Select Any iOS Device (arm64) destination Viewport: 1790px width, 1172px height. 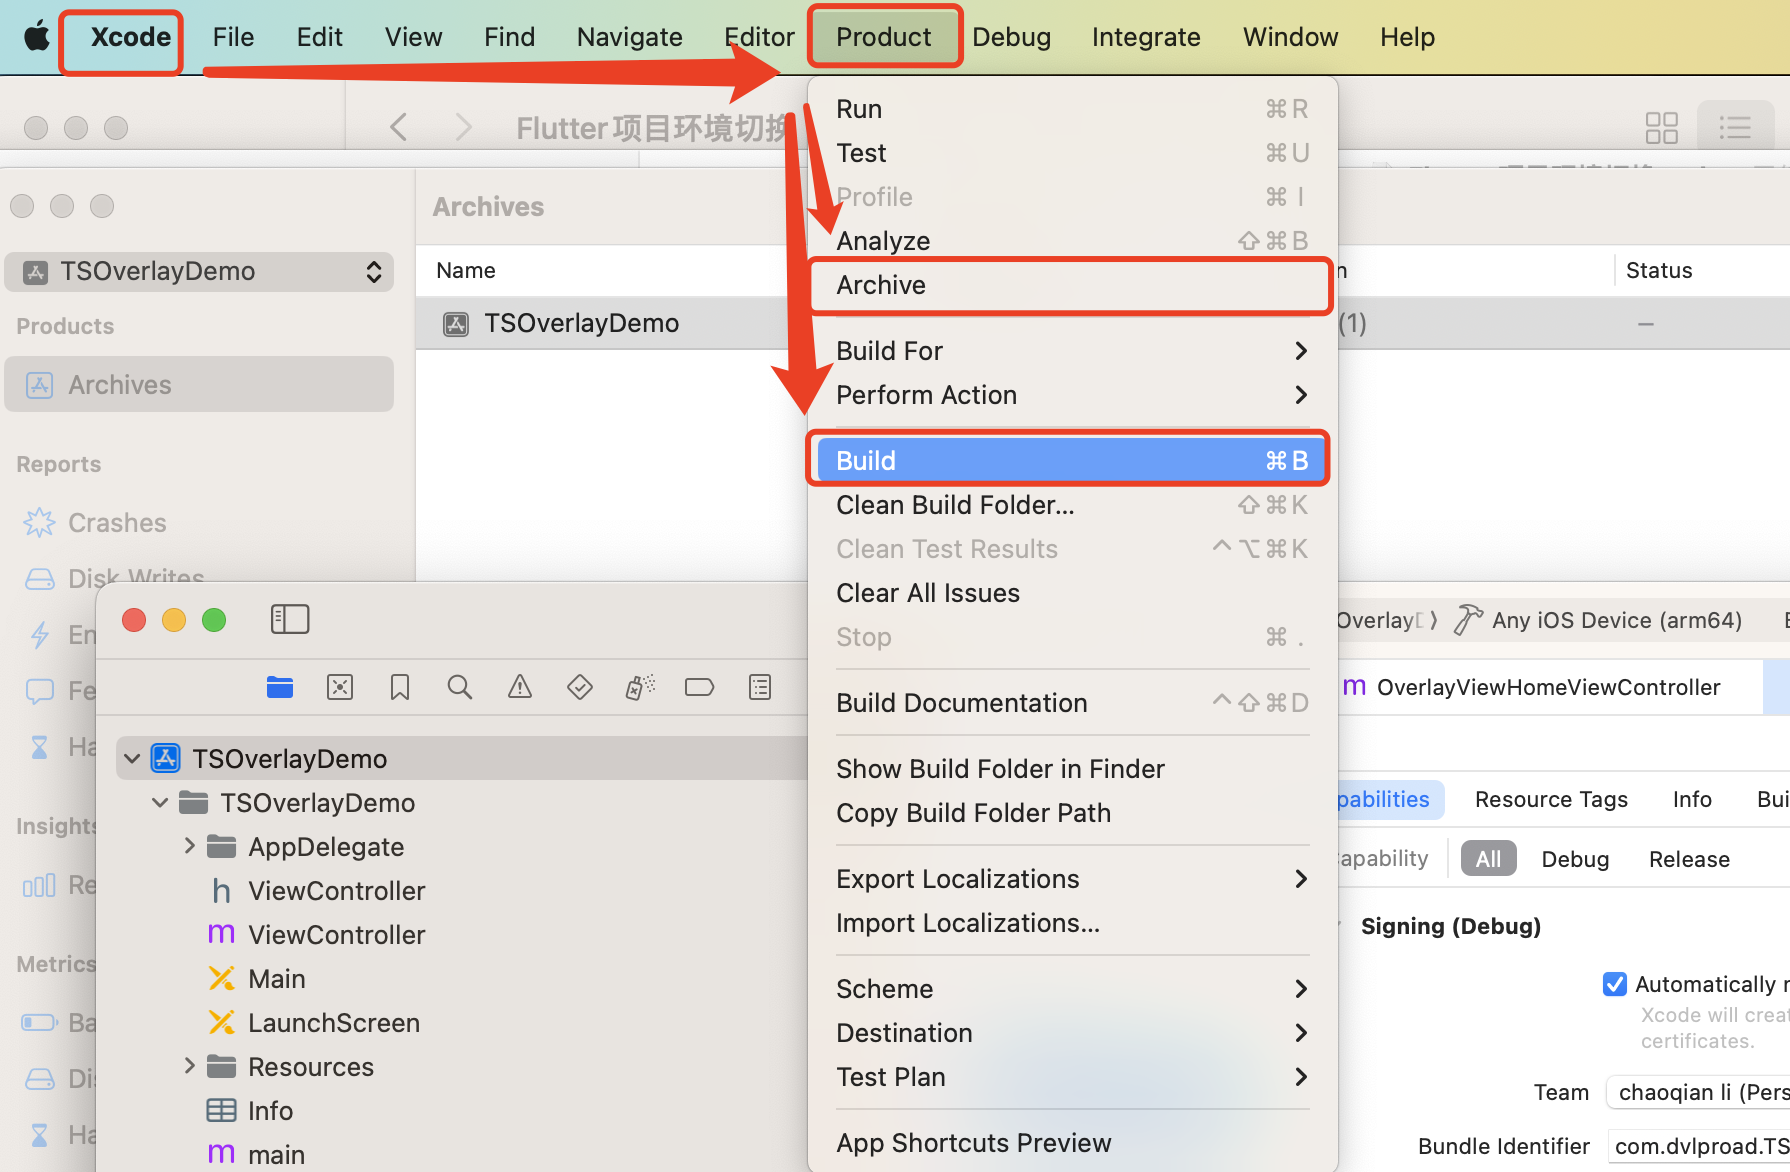pyautogui.click(x=1616, y=620)
